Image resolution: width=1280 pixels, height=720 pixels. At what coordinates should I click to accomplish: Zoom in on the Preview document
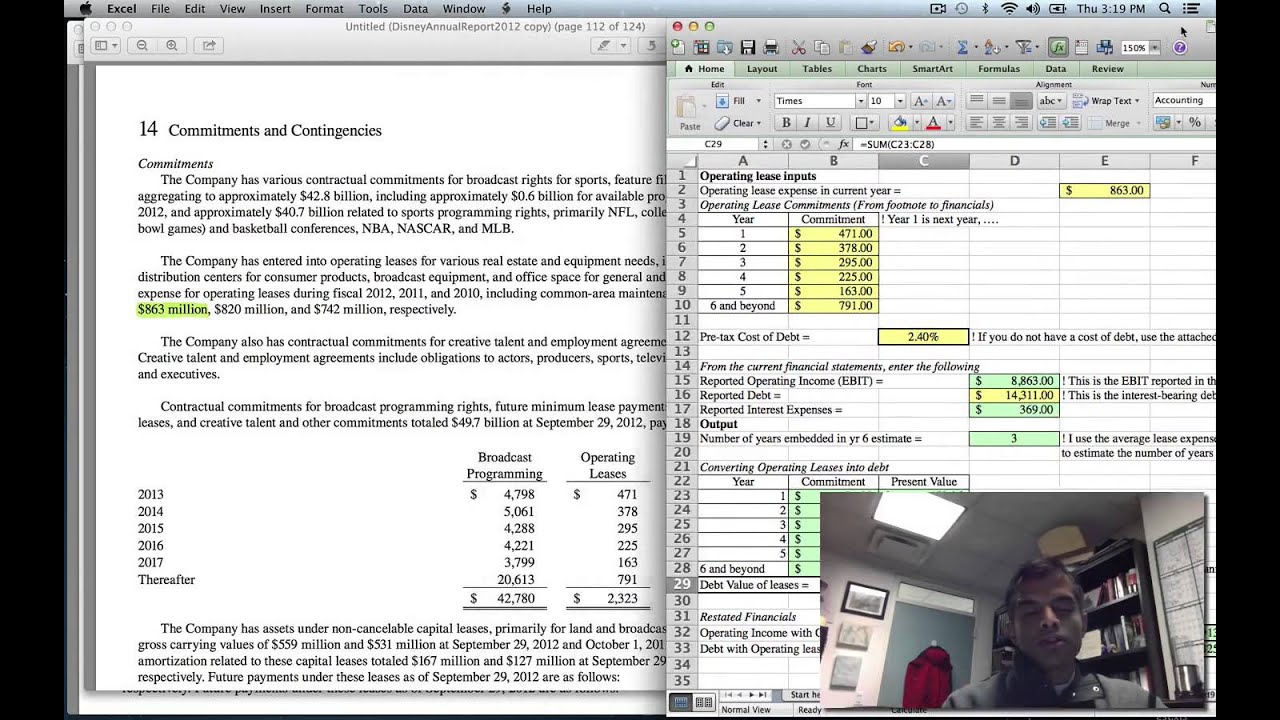click(x=172, y=45)
